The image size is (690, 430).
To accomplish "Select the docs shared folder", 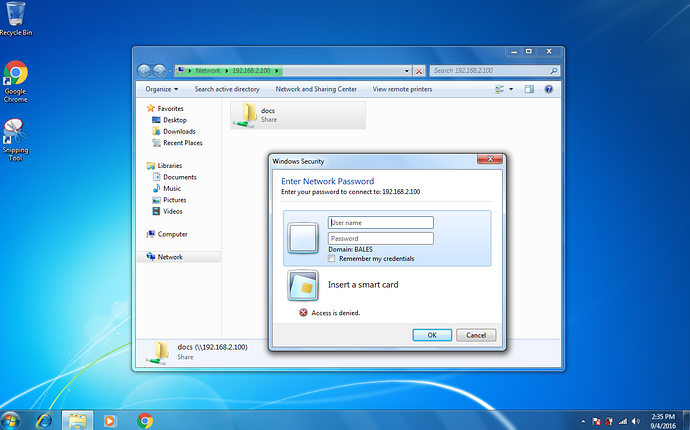I will click(x=298, y=115).
